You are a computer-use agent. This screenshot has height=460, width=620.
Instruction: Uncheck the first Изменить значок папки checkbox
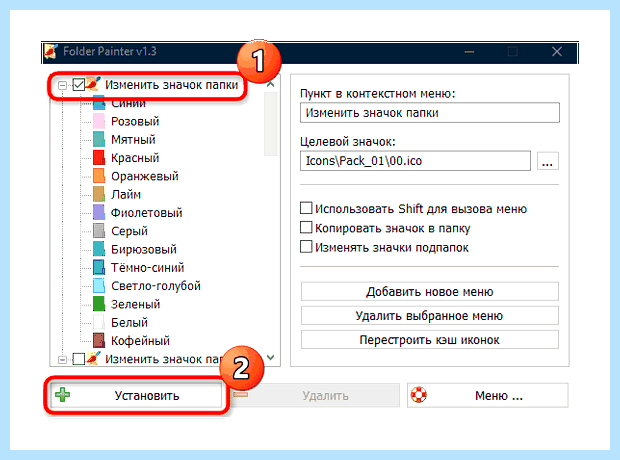(79, 85)
